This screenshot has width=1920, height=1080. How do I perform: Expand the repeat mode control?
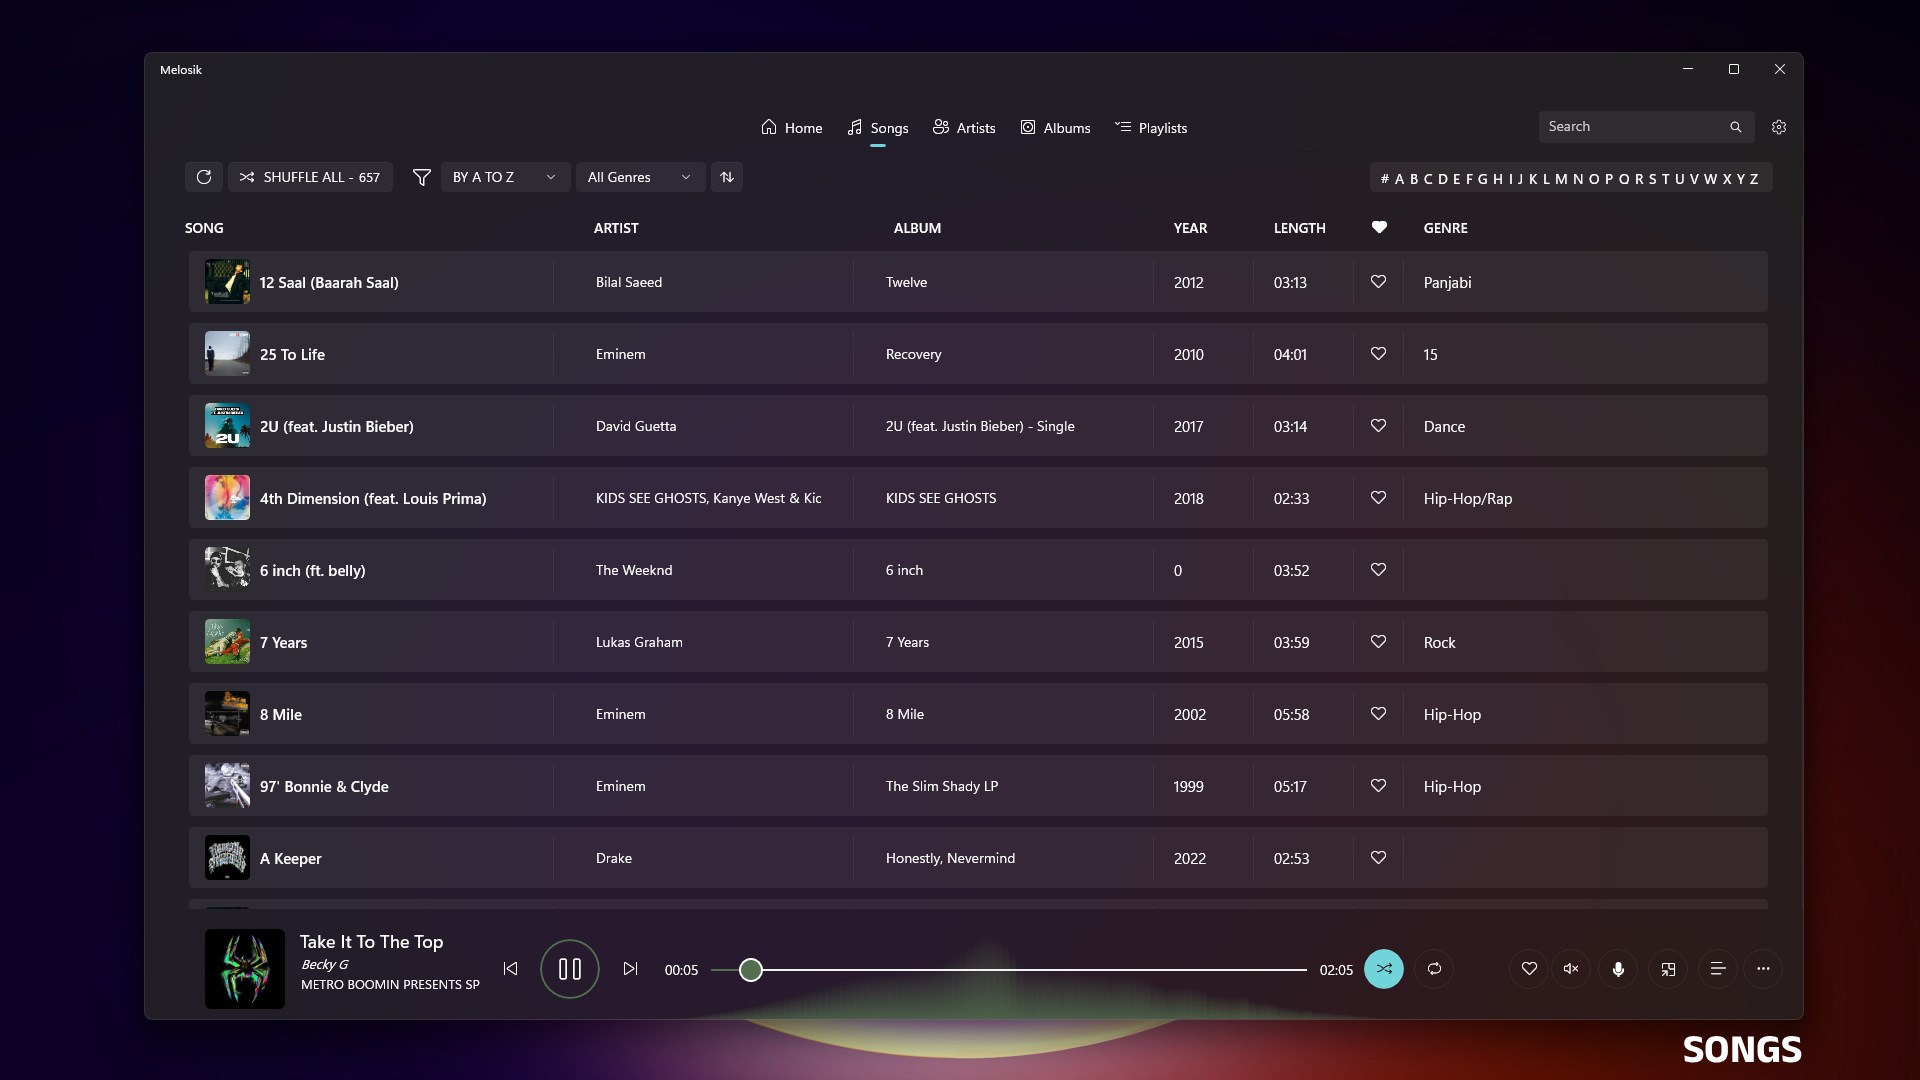(1434, 969)
